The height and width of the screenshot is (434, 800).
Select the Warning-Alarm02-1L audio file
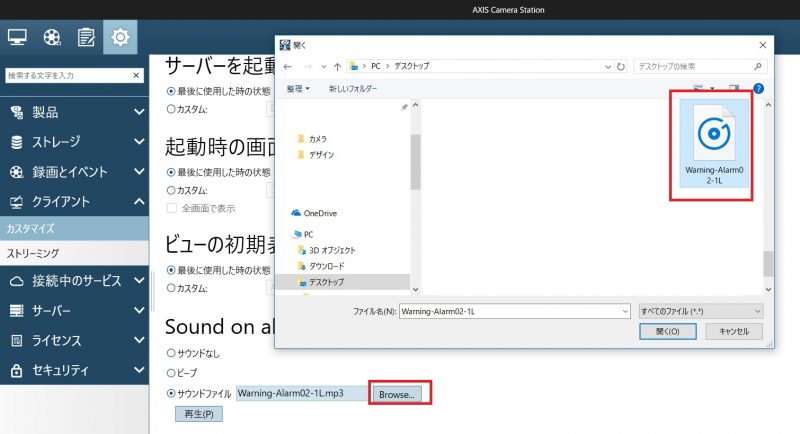coord(714,144)
